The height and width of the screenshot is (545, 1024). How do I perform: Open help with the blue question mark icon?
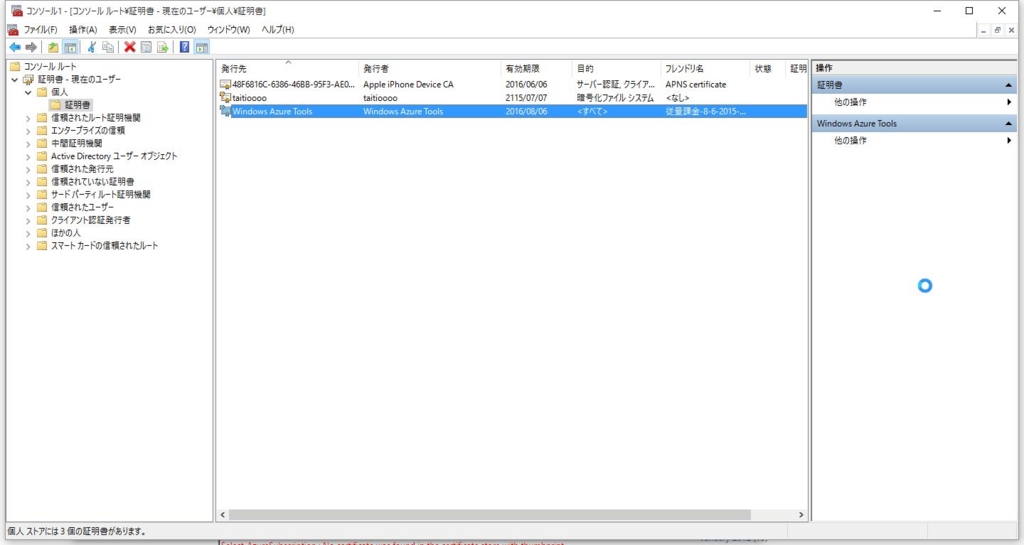coord(185,47)
